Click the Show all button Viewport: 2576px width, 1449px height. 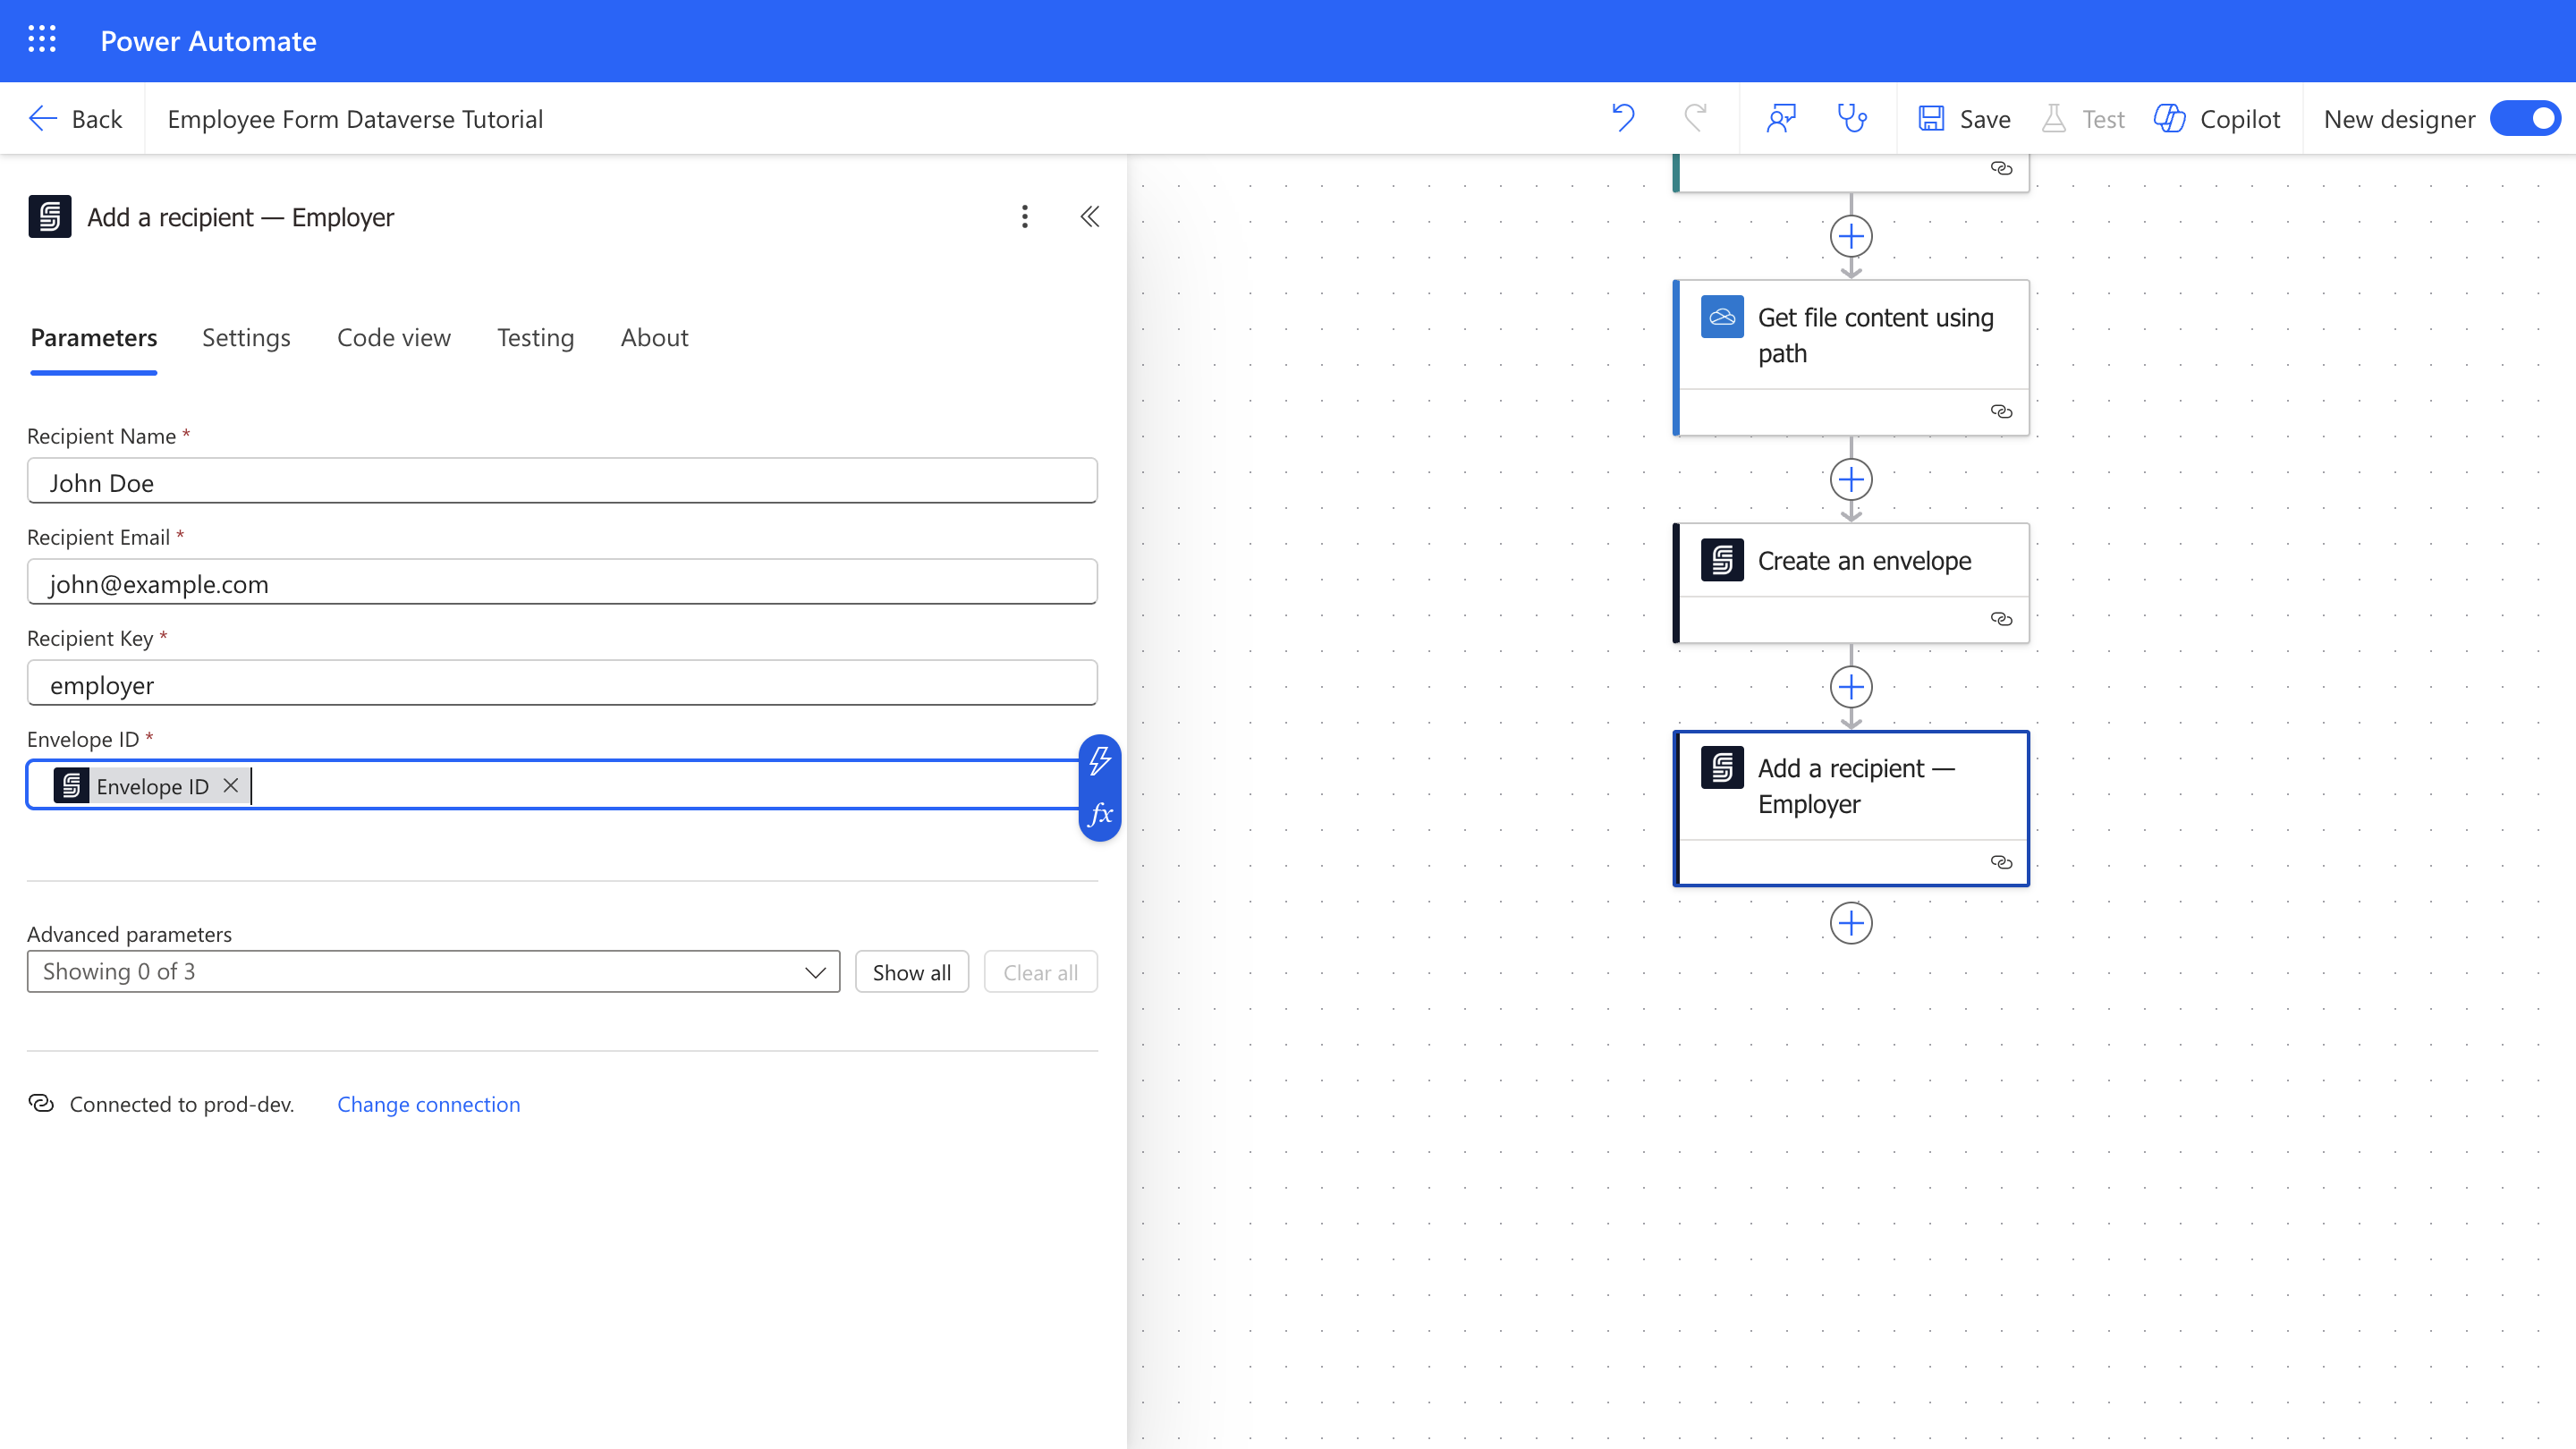911,971
